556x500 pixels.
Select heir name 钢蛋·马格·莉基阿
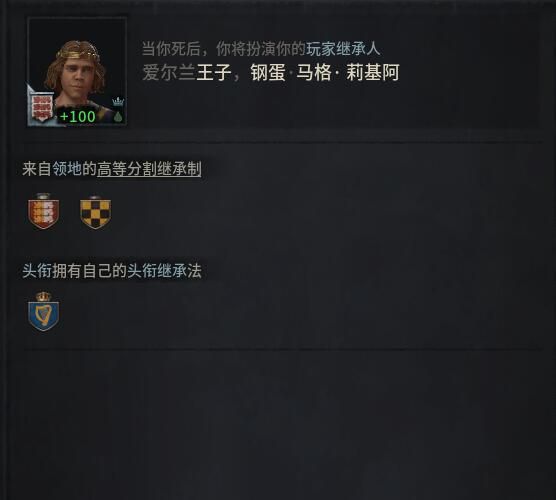(x=325, y=72)
